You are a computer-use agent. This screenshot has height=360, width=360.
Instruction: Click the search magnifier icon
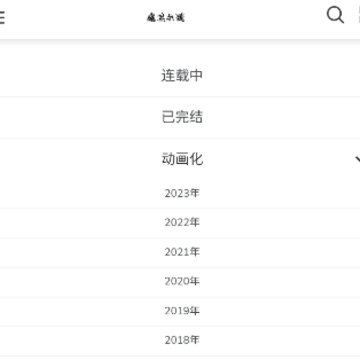(335, 15)
